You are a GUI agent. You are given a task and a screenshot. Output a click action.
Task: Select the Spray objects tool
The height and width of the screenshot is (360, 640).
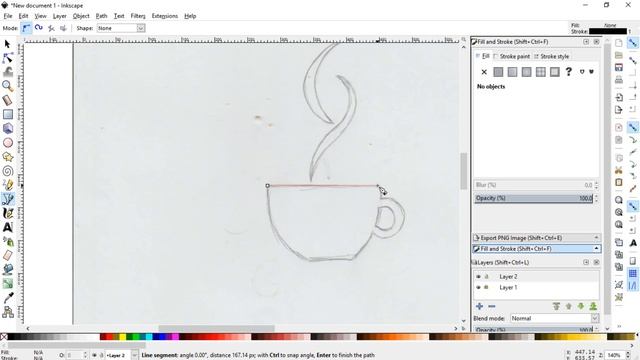[x=7, y=241]
